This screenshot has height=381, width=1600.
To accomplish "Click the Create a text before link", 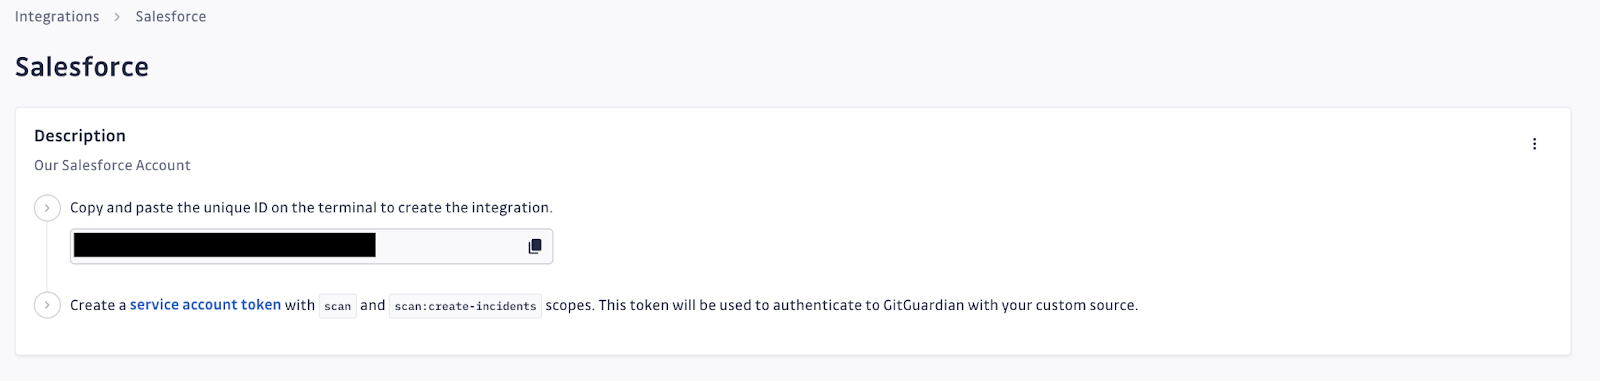I will [98, 305].
